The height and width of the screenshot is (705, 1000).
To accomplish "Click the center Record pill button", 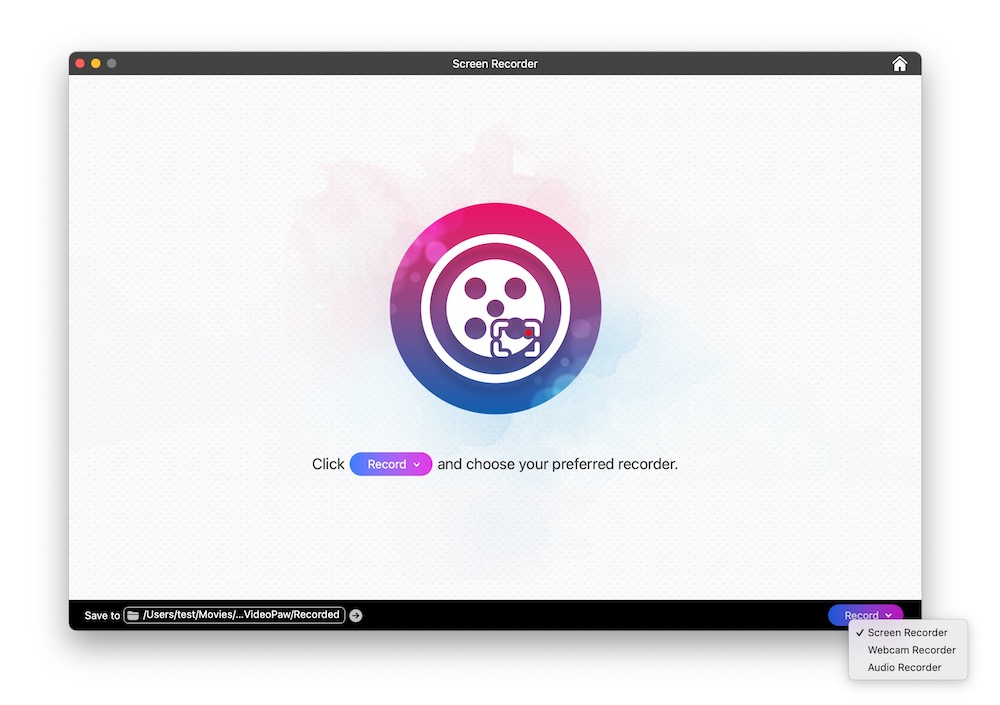I will [x=387, y=465].
